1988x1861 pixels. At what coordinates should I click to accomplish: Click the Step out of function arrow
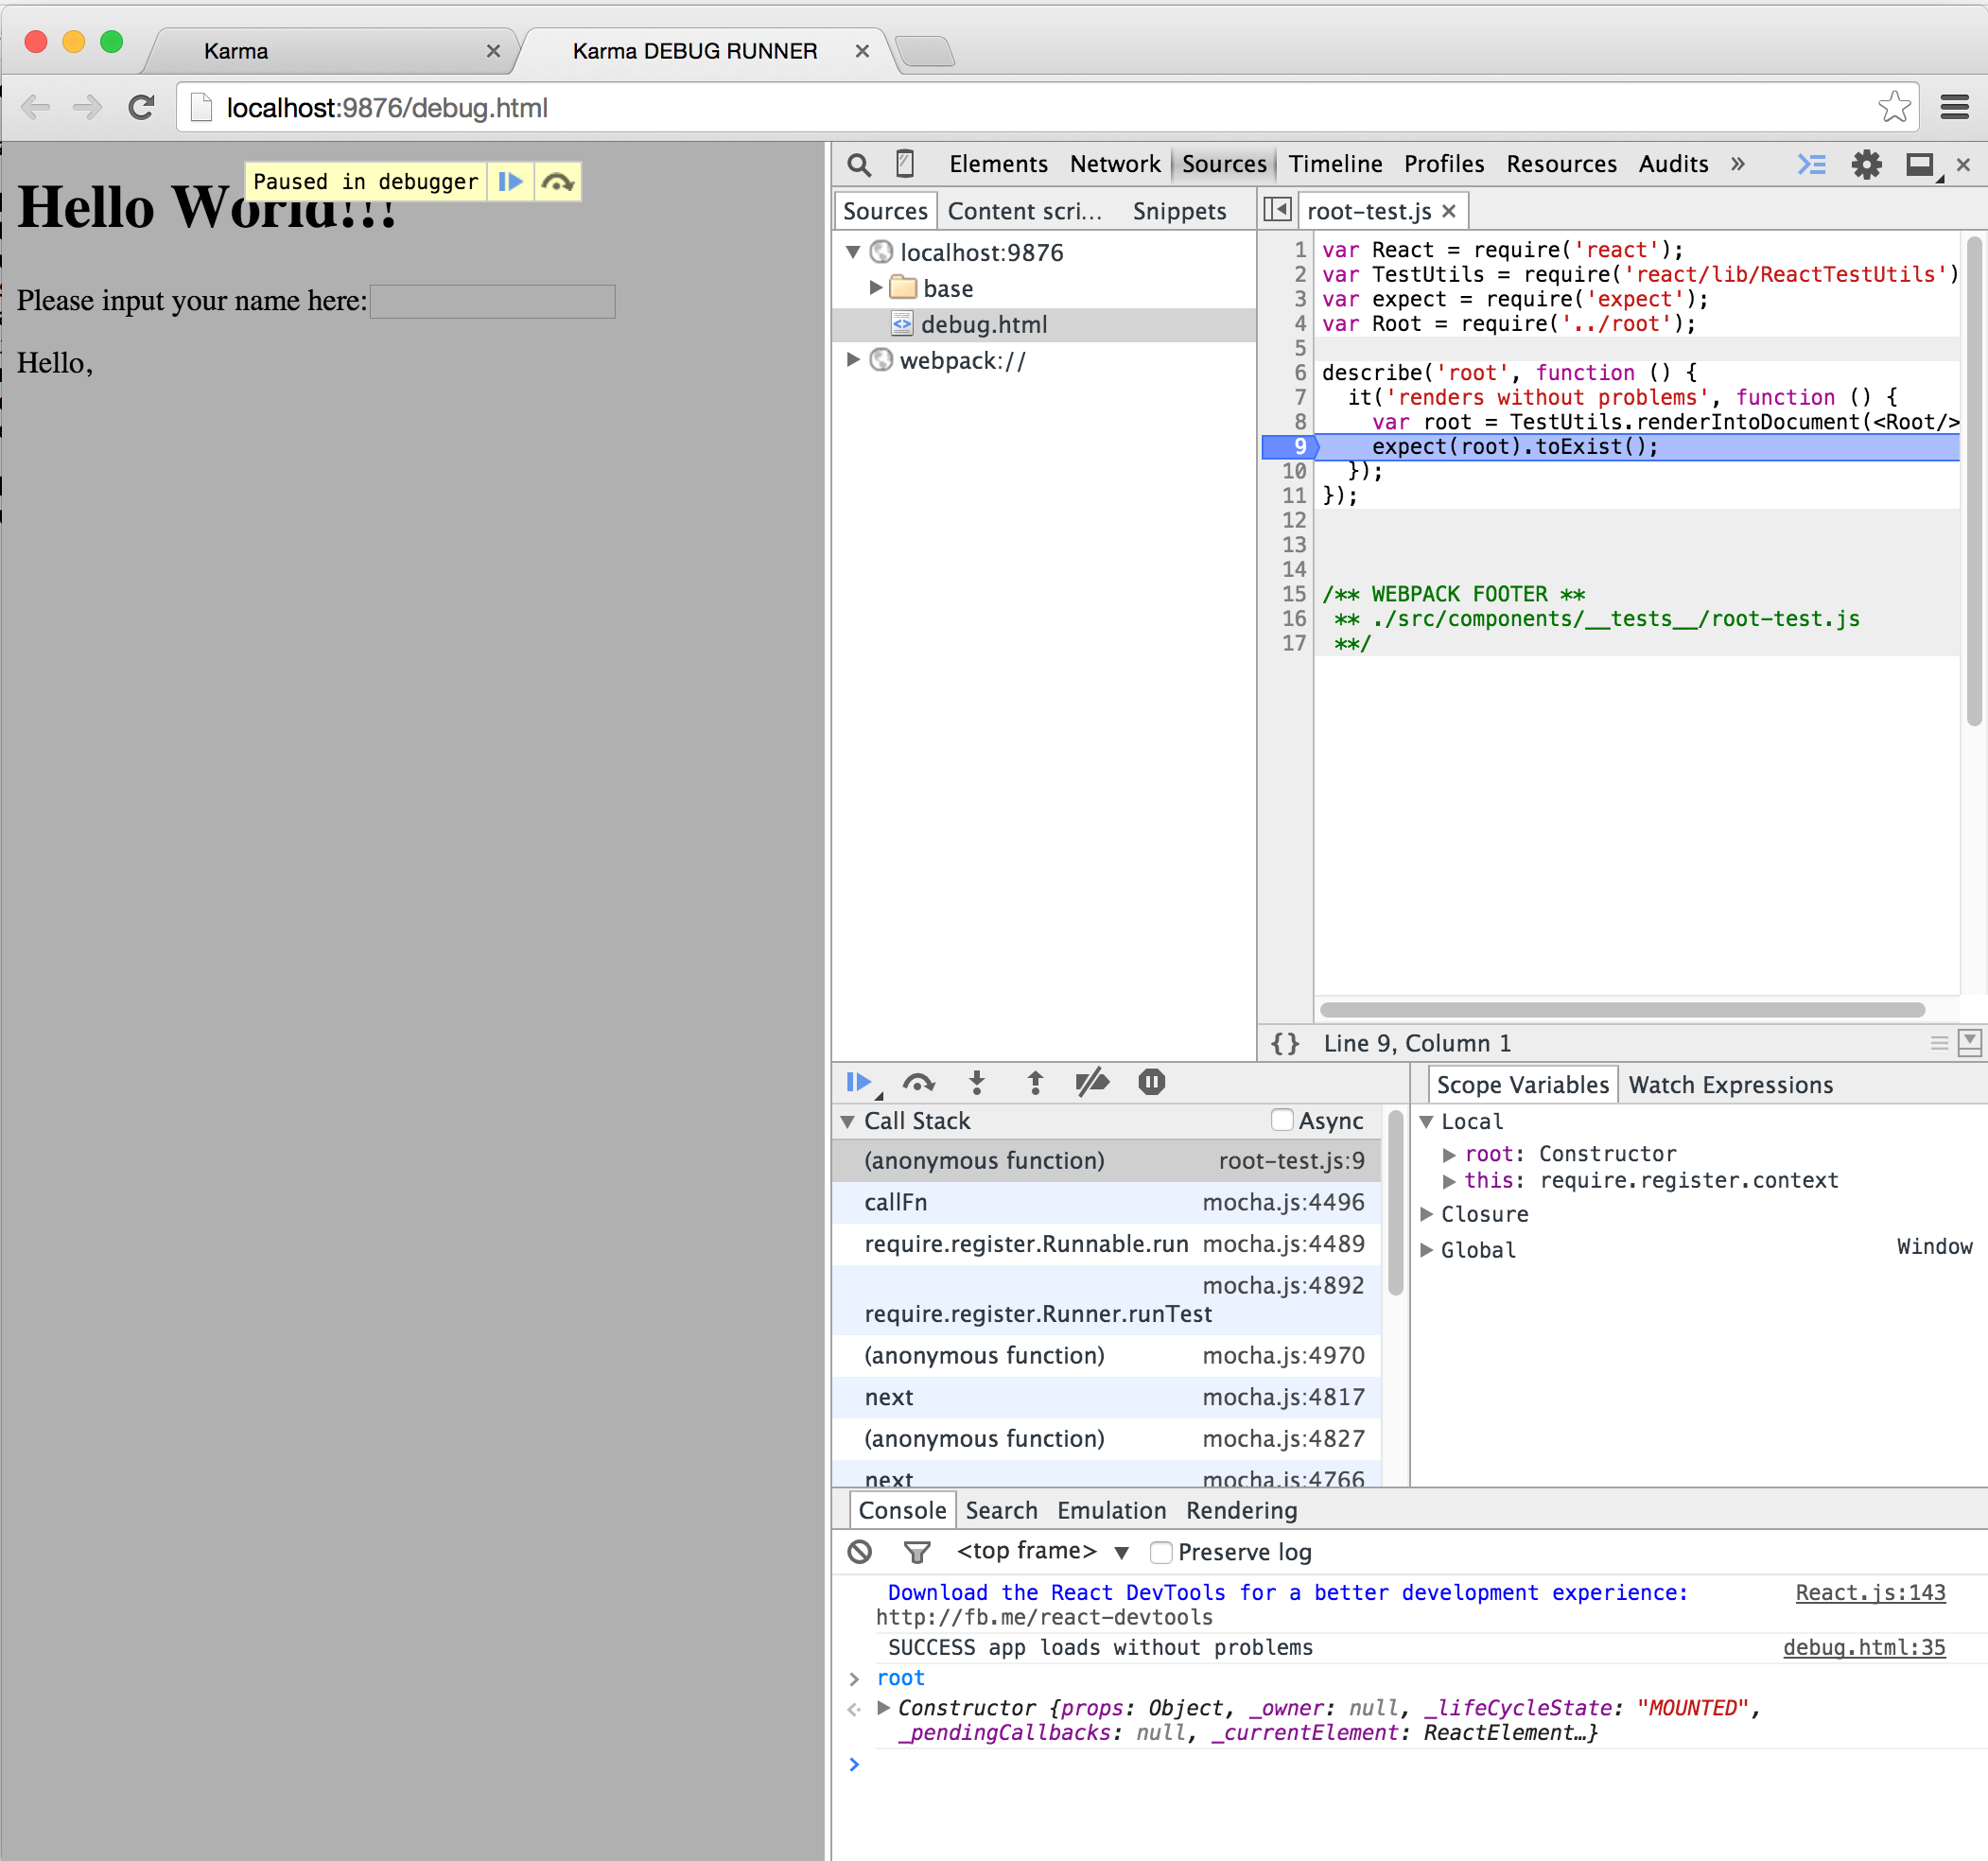(x=1035, y=1082)
